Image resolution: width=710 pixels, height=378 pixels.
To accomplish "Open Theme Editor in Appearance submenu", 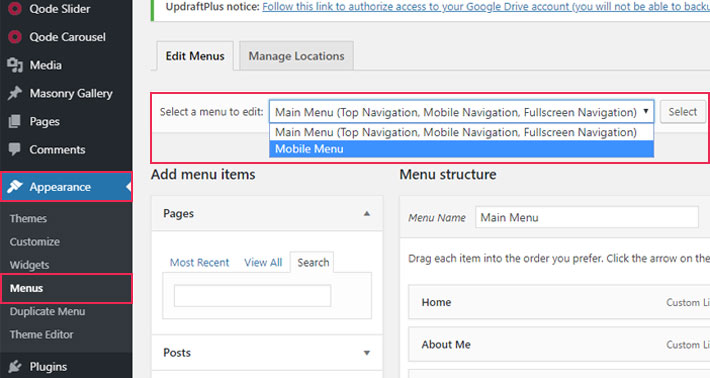I will tap(42, 335).
